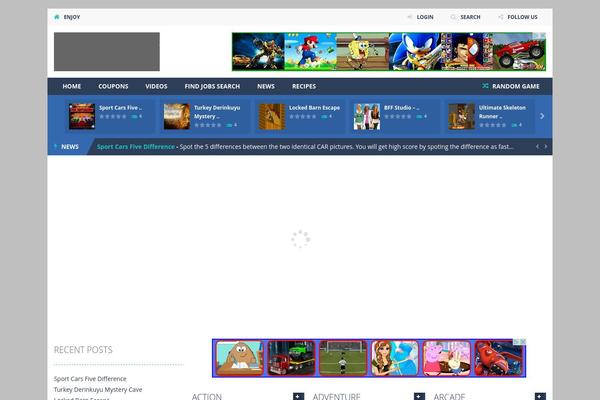This screenshot has height=400, width=600.
Task: Click the Peppa Pig image in lower ad
Action: [447, 358]
